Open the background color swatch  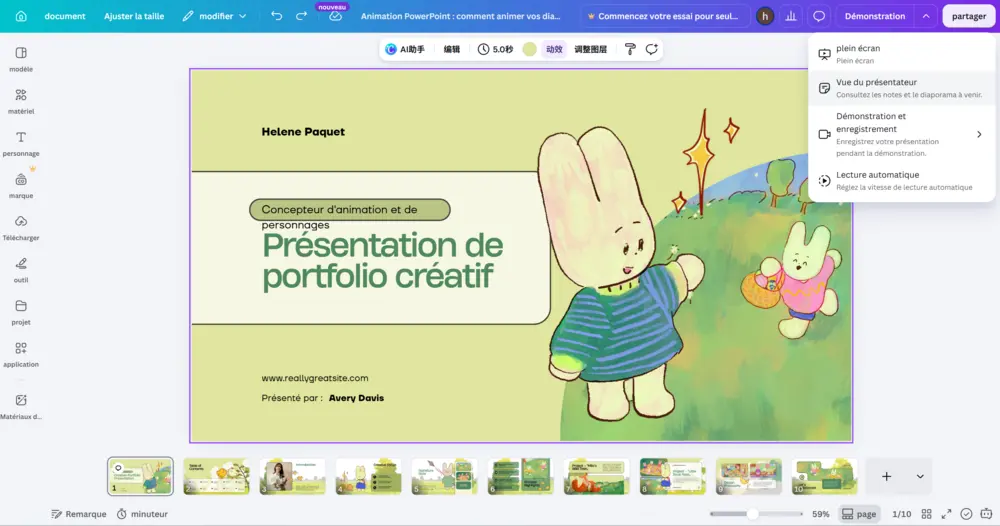[x=529, y=49]
